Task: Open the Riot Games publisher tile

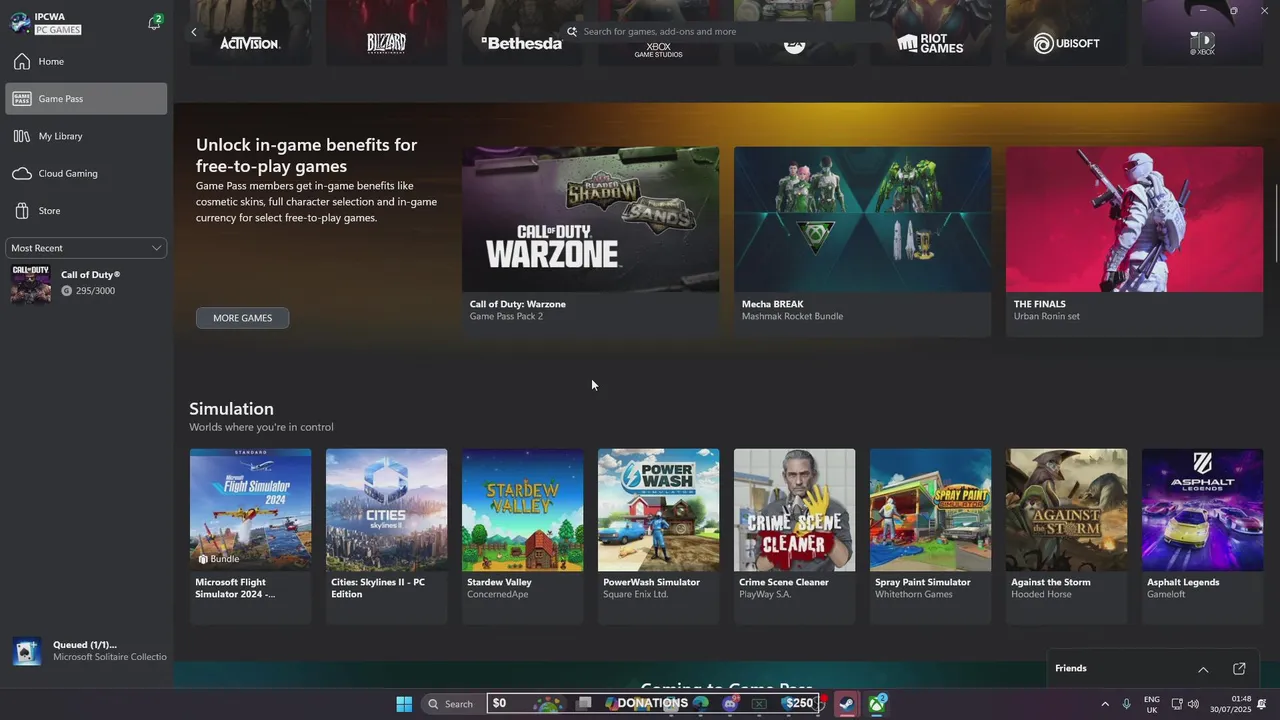Action: click(930, 33)
